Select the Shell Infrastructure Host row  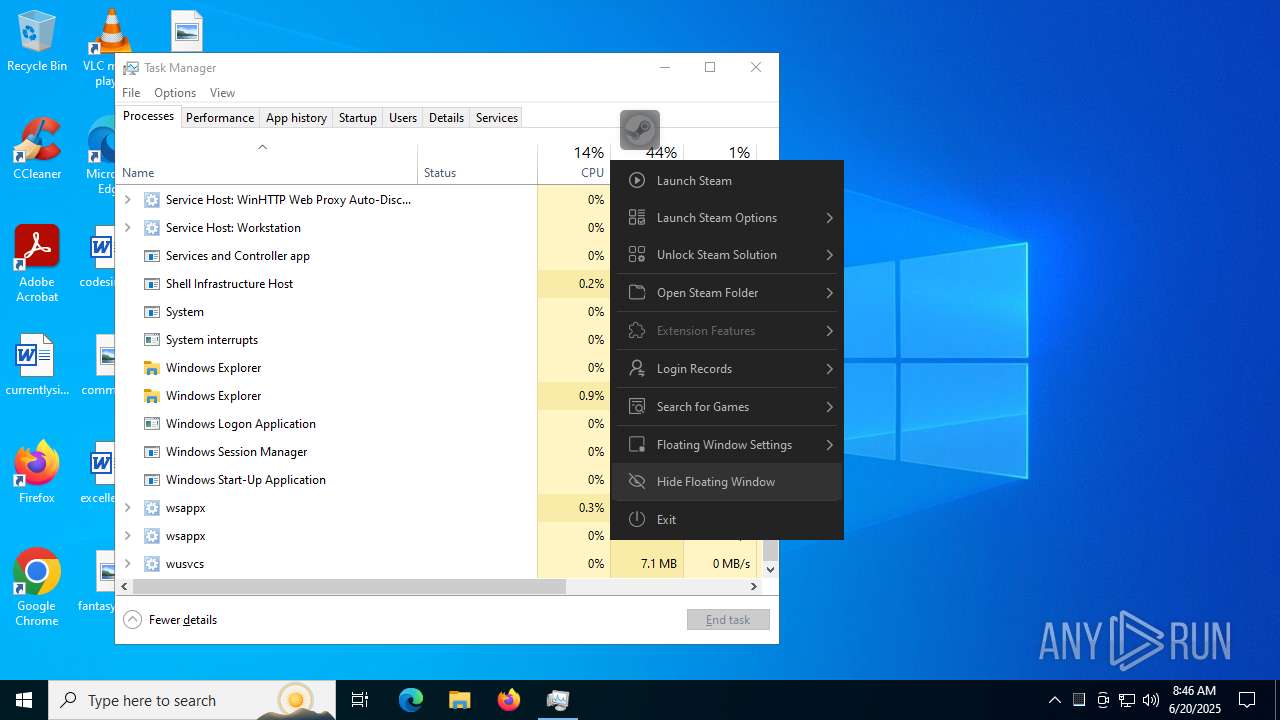(x=363, y=283)
